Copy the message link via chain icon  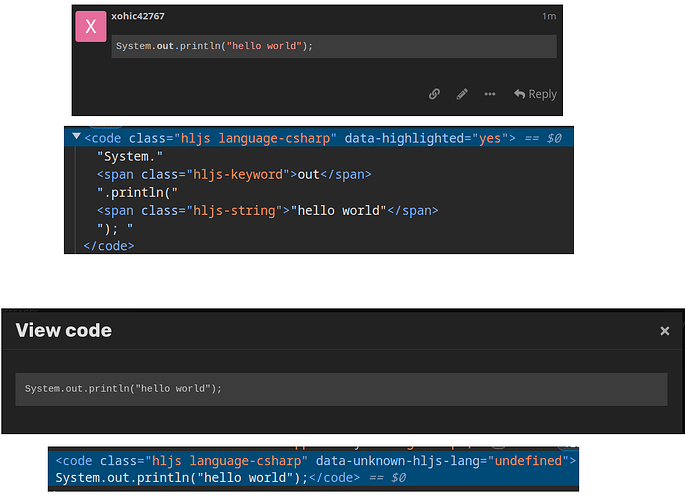tap(434, 94)
